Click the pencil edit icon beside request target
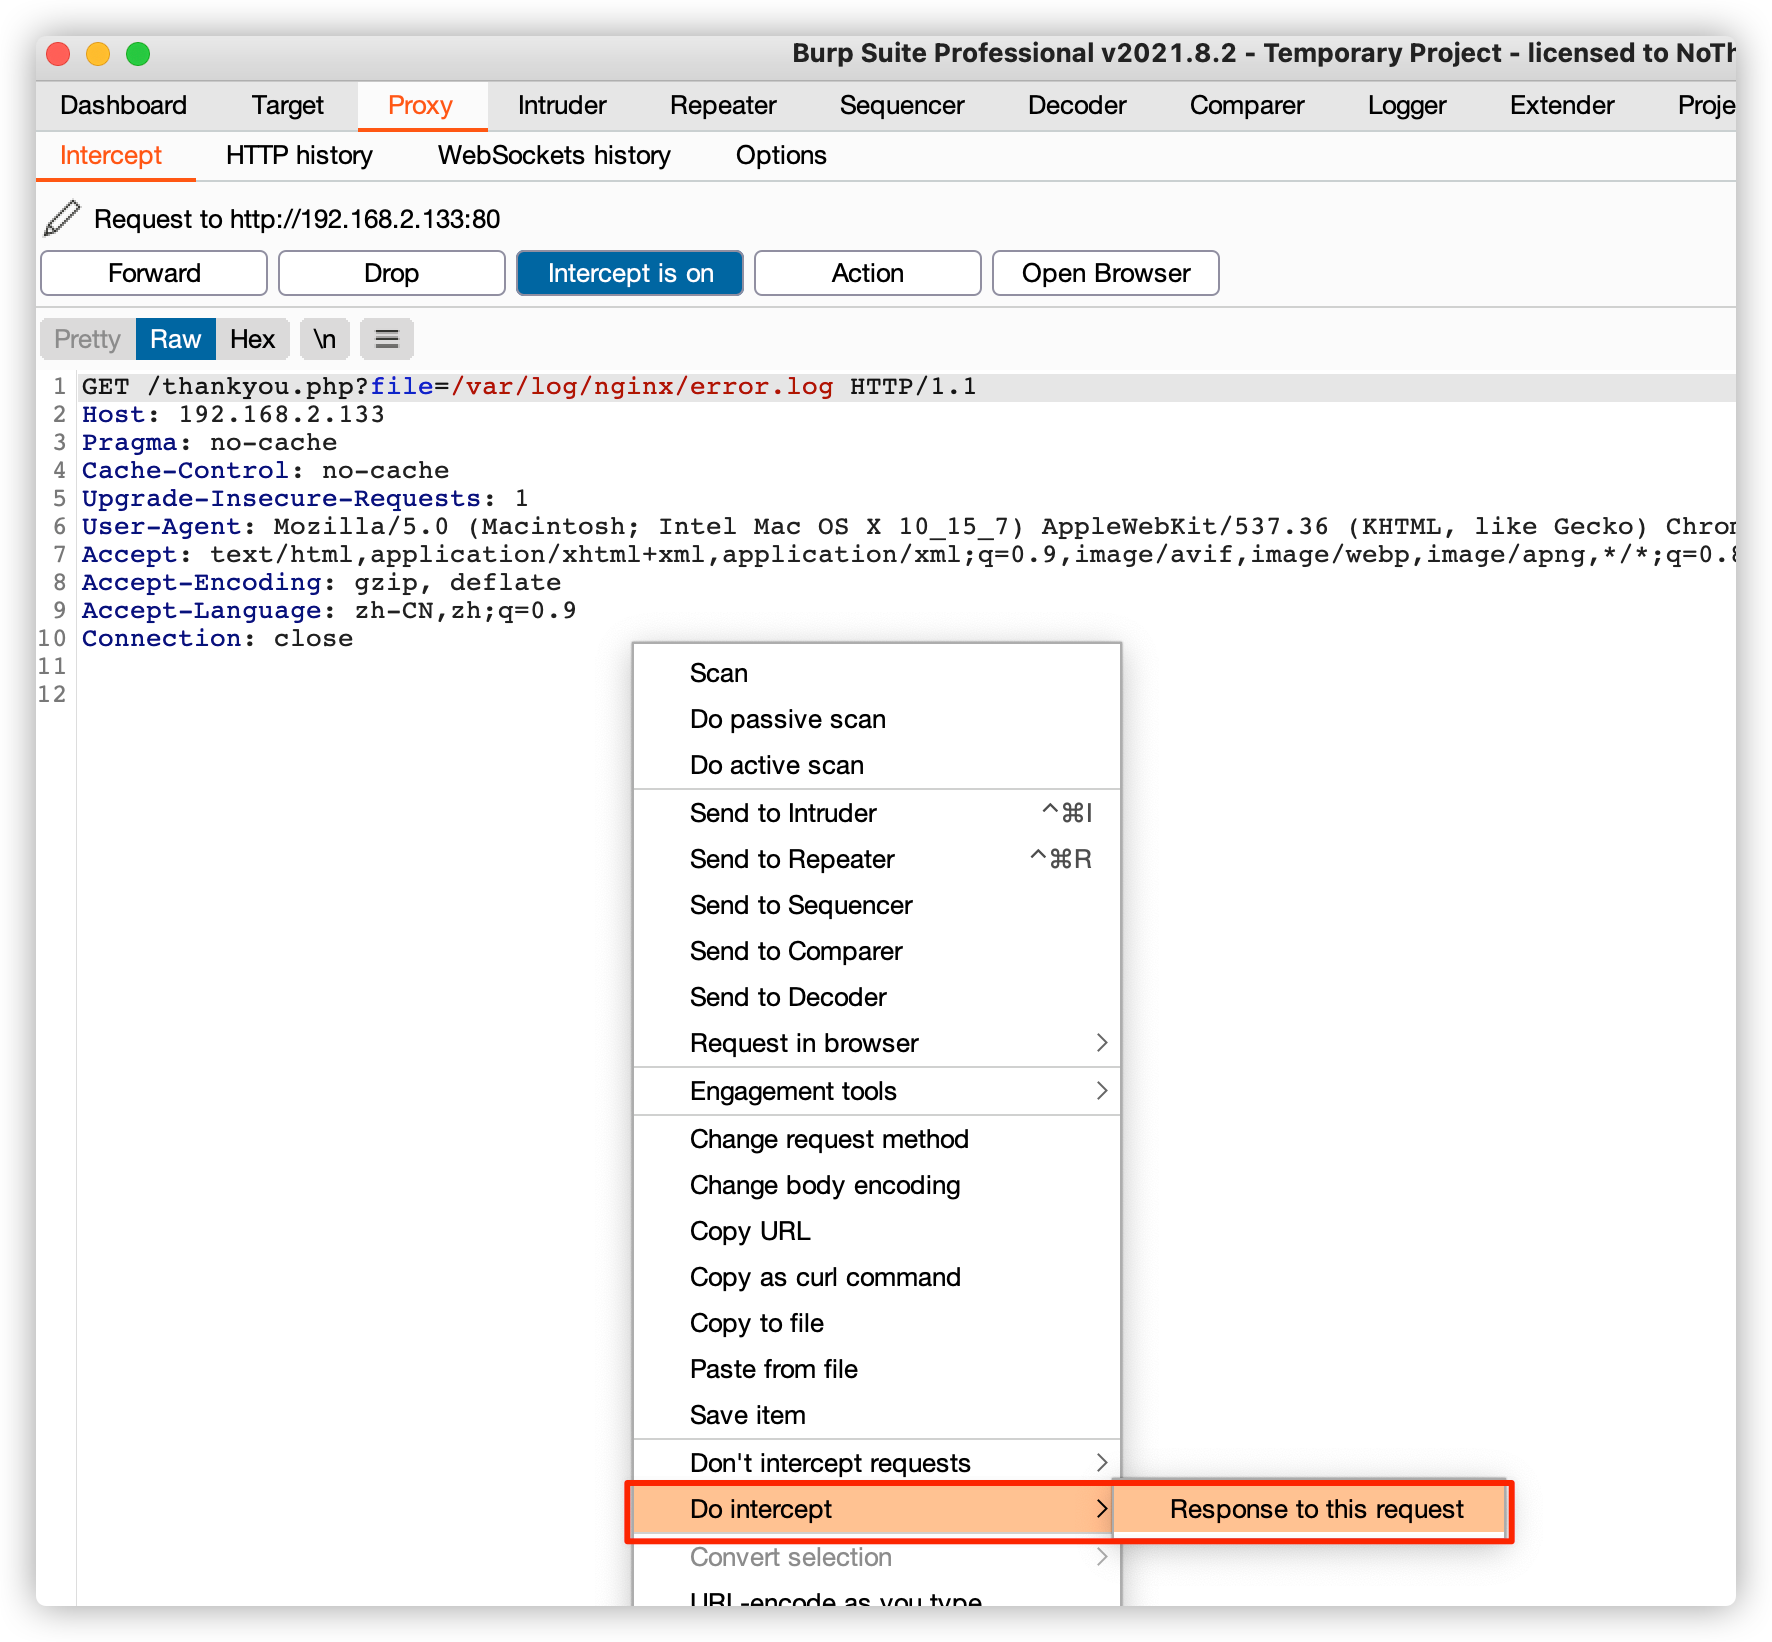This screenshot has height=1642, width=1772. click(62, 218)
